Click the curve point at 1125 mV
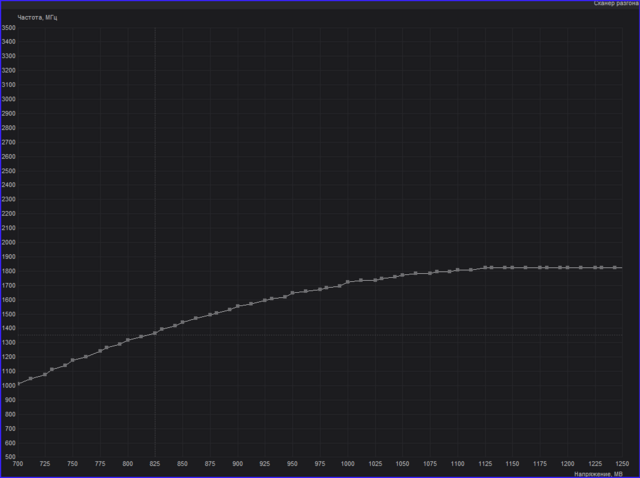This screenshot has width=640, height=478. (485, 267)
